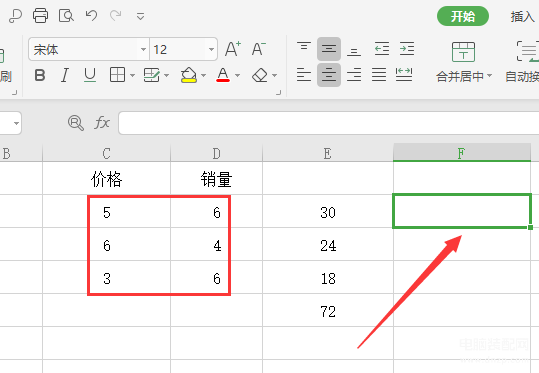
Task: Expand the fill color dropdown arrow
Action: [x=204, y=75]
